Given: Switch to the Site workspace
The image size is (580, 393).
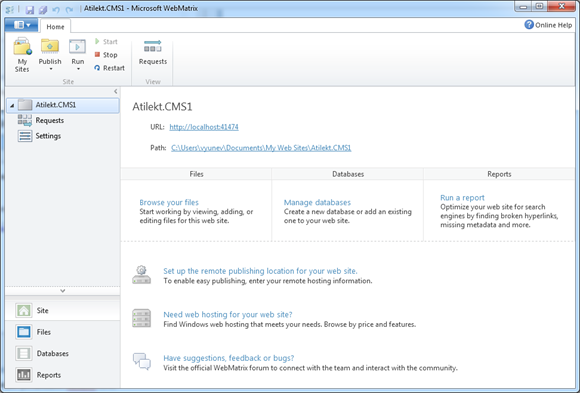Looking at the screenshot, I should pos(63,310).
